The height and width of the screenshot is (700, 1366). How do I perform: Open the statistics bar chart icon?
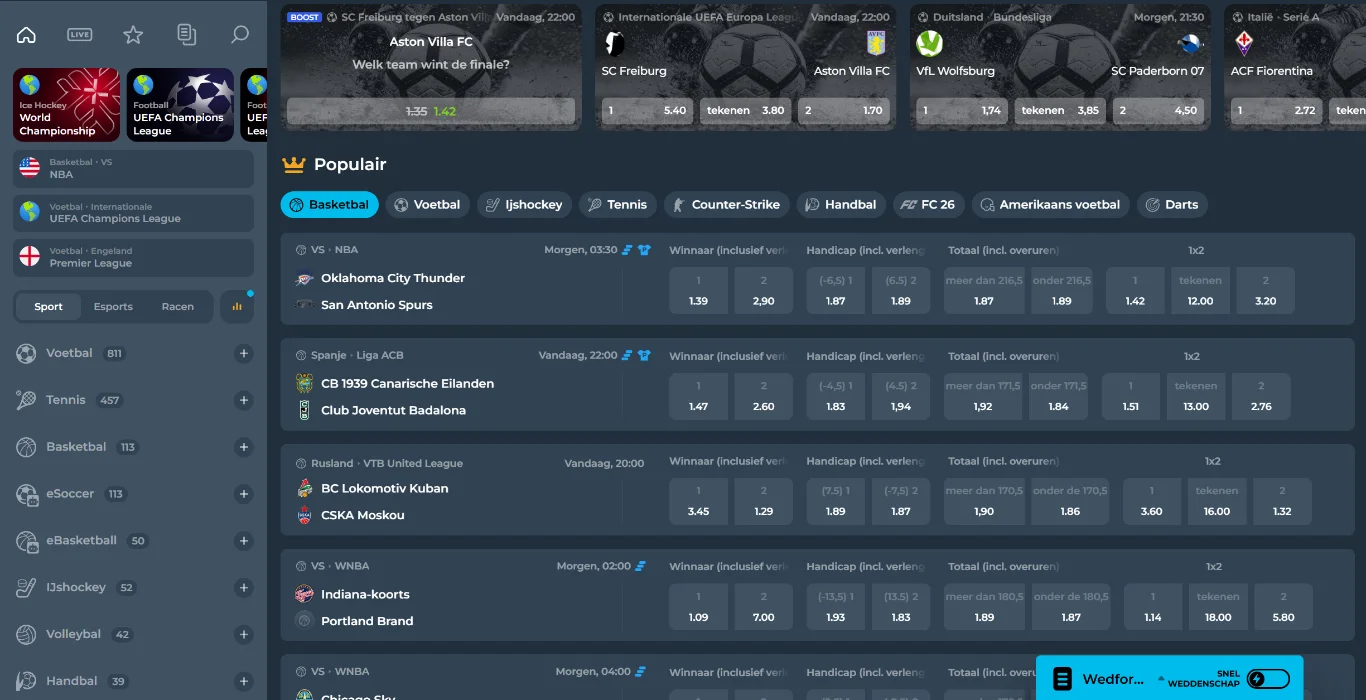coord(237,306)
